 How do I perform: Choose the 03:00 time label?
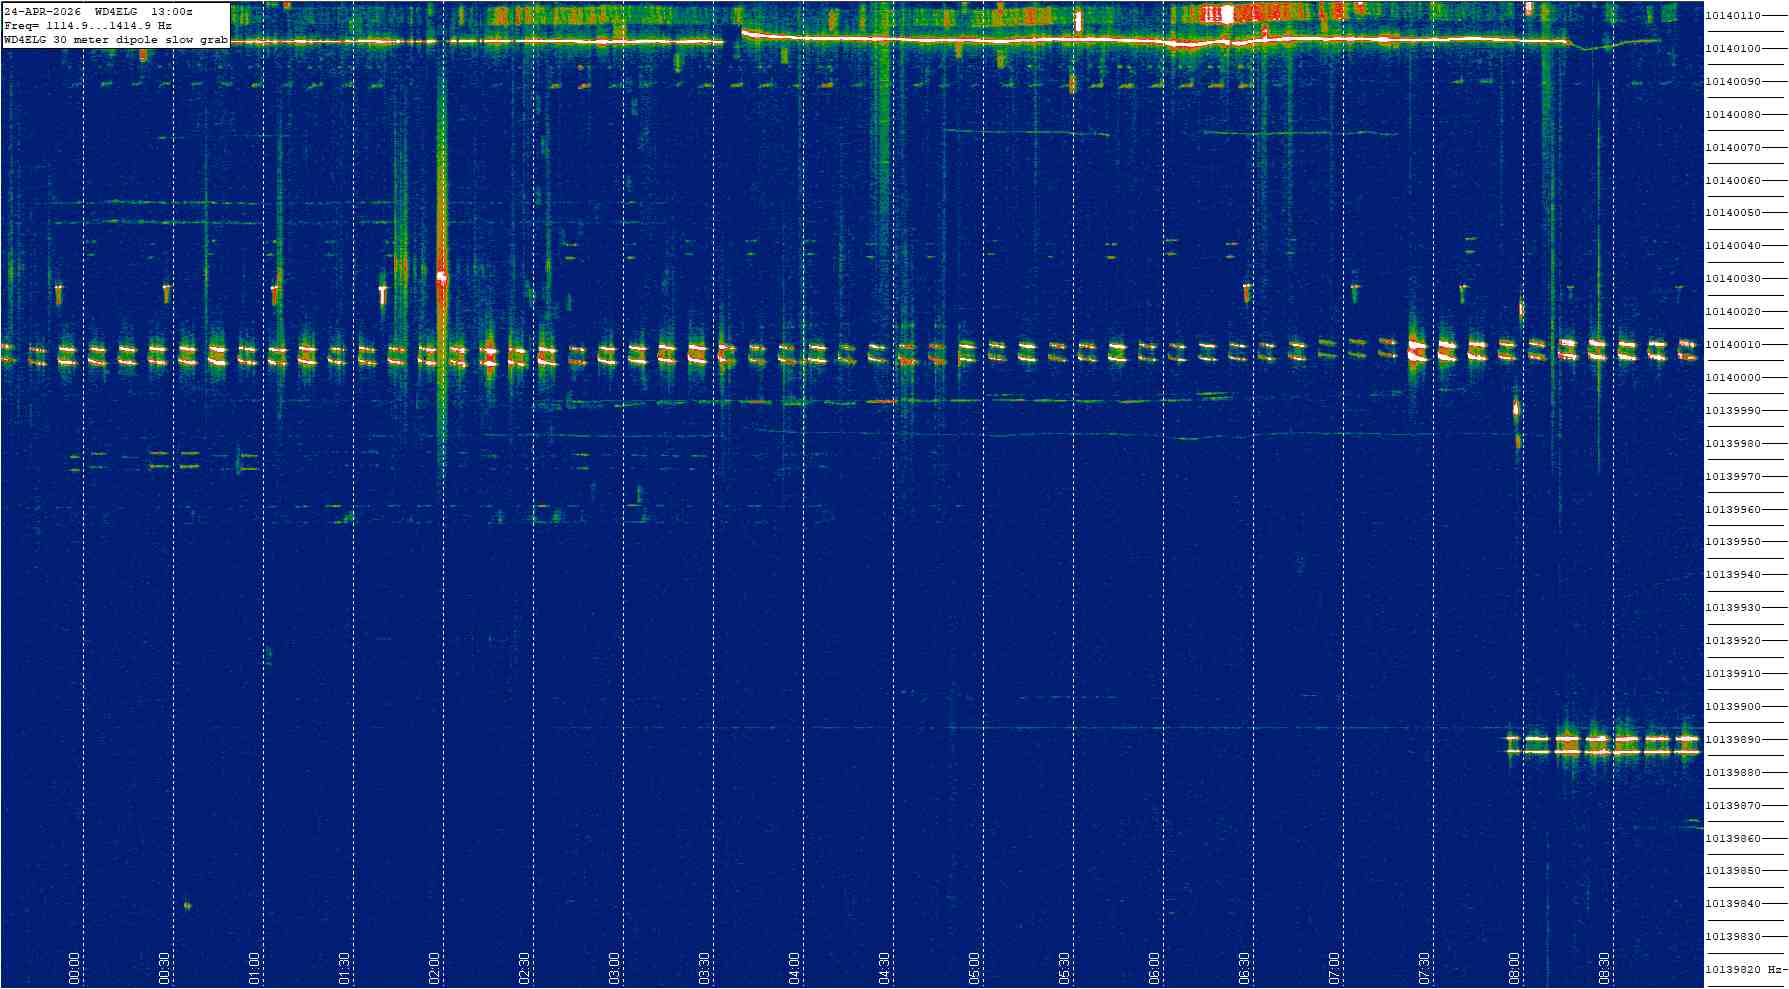pyautogui.click(x=615, y=968)
